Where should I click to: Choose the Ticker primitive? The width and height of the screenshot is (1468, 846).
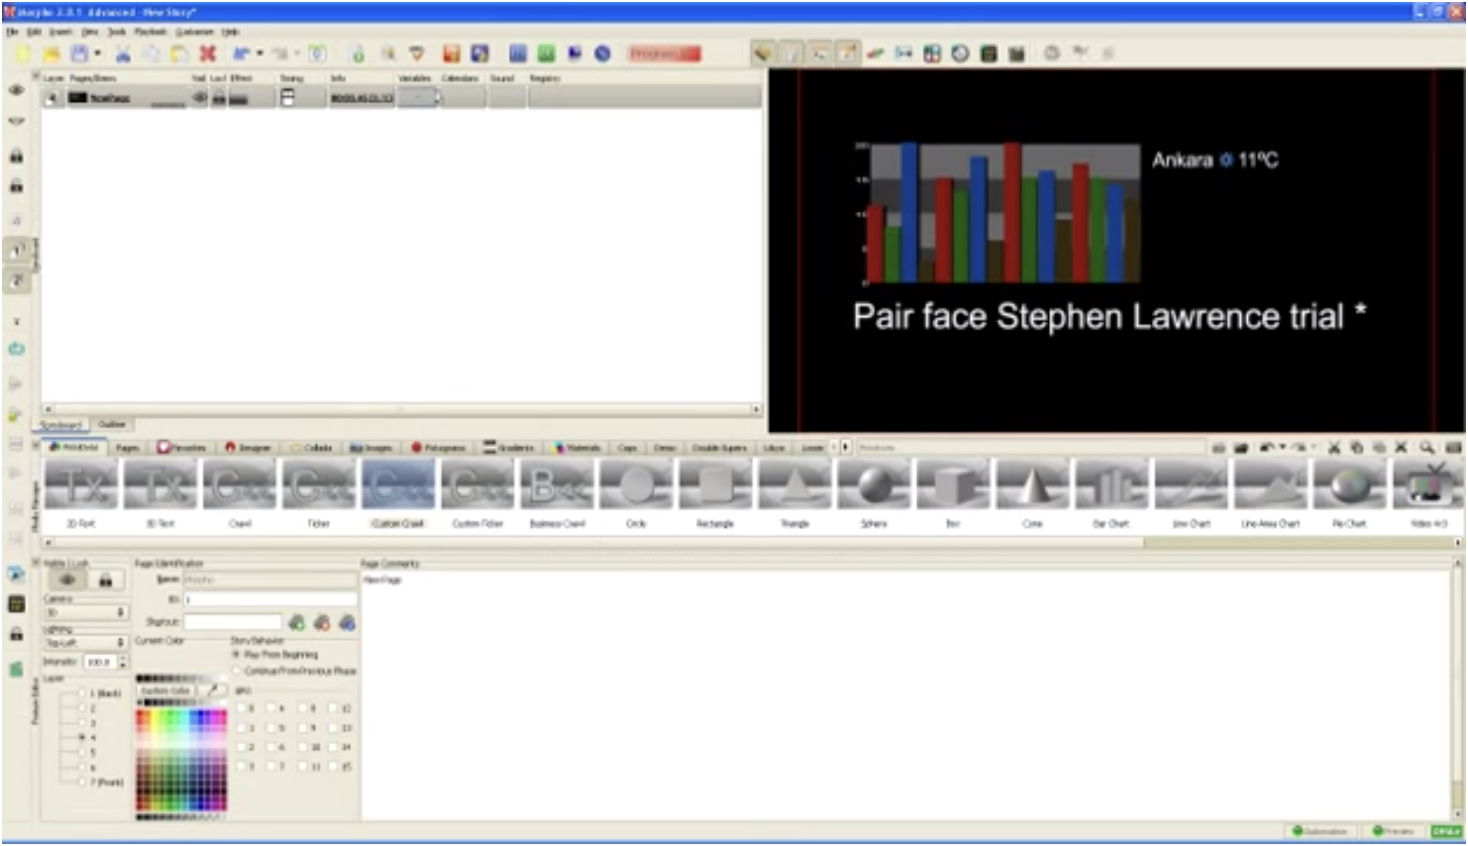[x=319, y=494]
